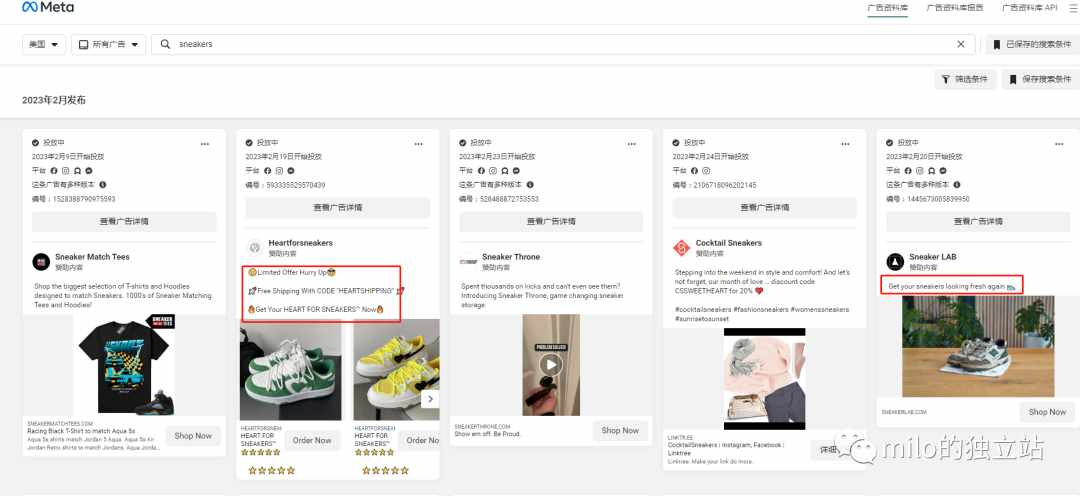Open the 所有广告 ad category dropdown
Image resolution: width=1080 pixels, height=496 pixels.
108,44
